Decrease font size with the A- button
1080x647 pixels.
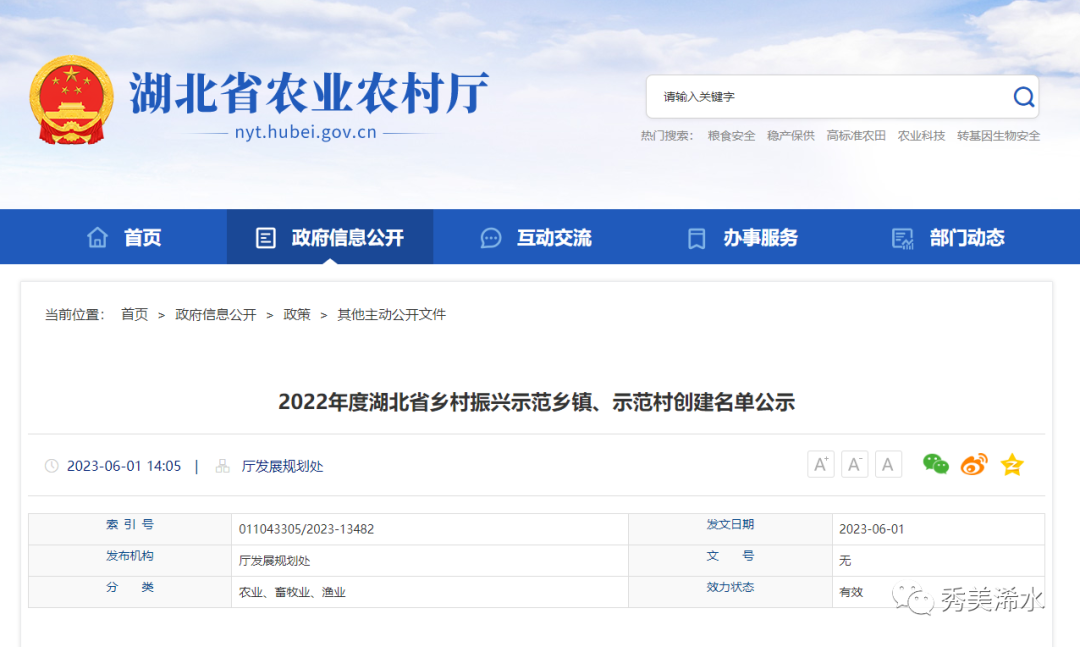pos(854,463)
